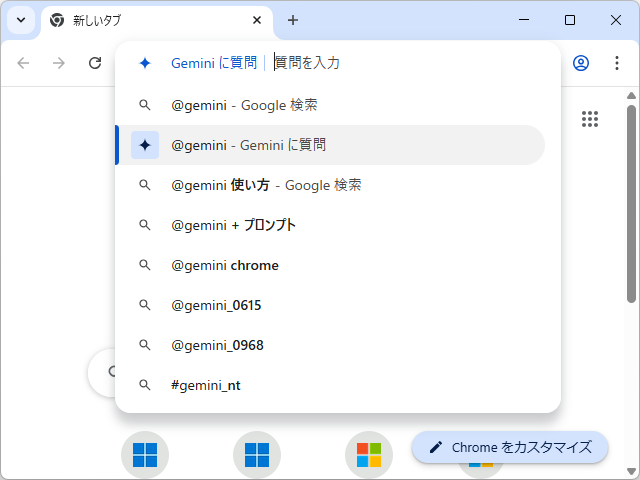This screenshot has height=480, width=640.
Task: Open the colorful Microsoft logo shortcut
Action: [x=369, y=455]
